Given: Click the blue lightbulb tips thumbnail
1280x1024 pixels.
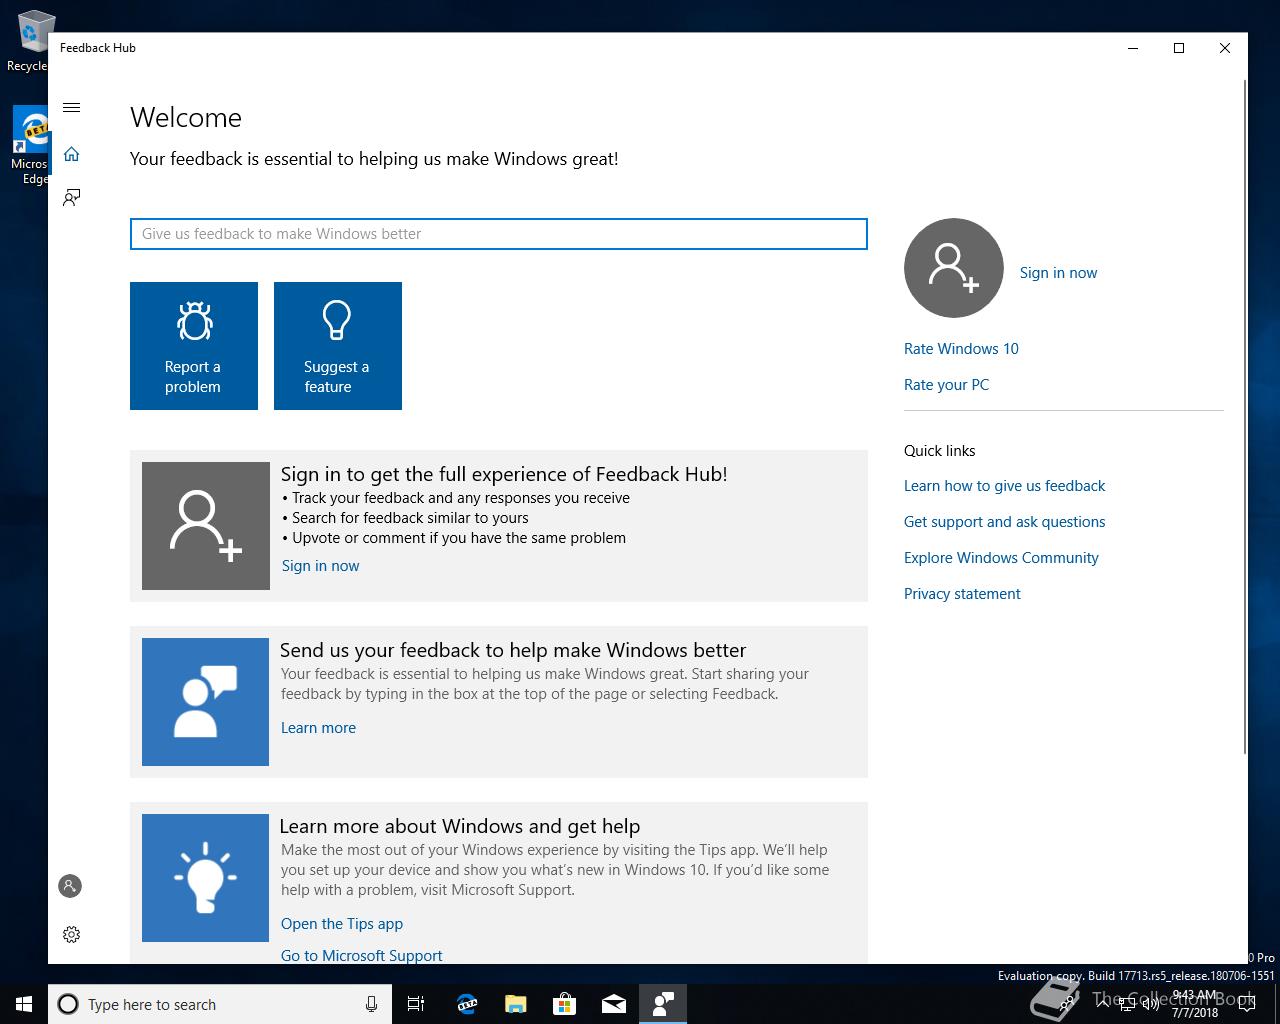Looking at the screenshot, I should tap(205, 878).
